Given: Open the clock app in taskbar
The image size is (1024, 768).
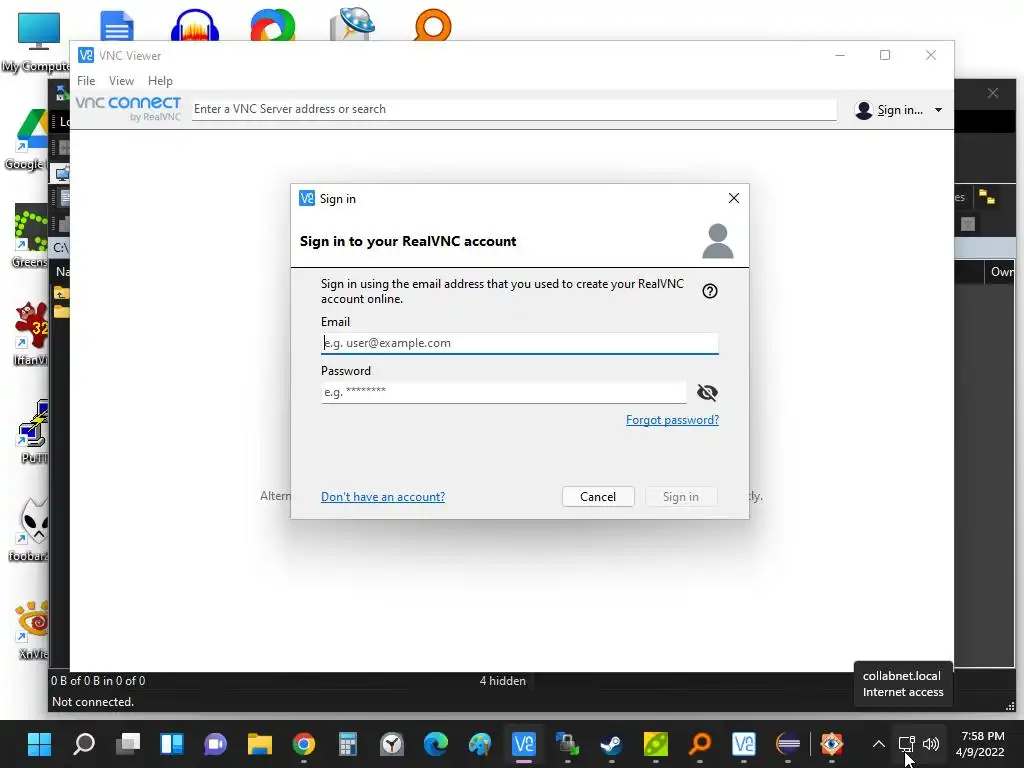Looking at the screenshot, I should (x=392, y=744).
